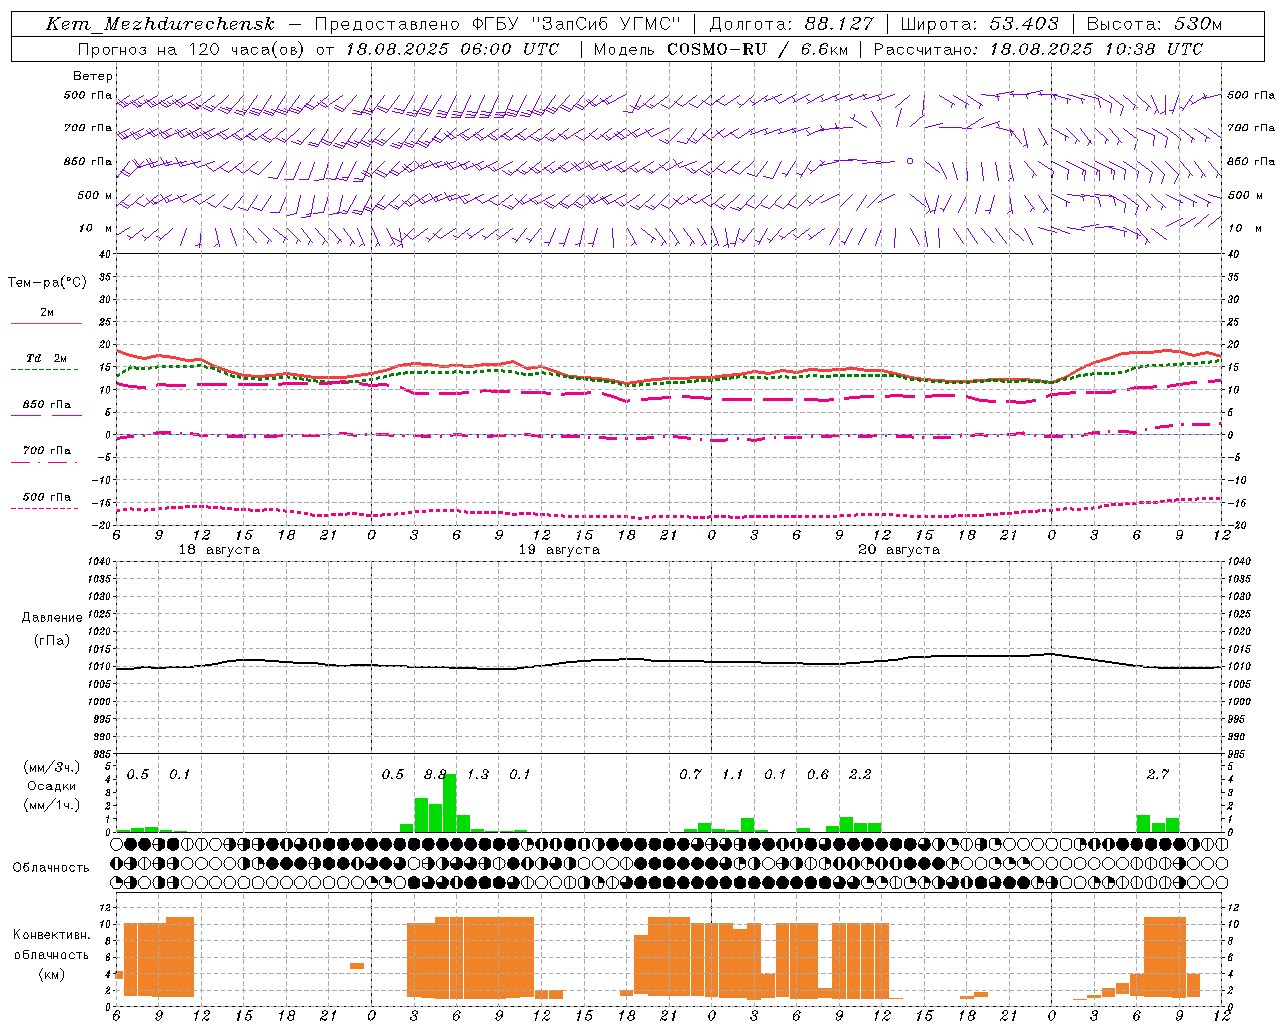Click the (мм/1ч.) precipitation unit label
The width and height of the screenshot is (1280, 1024).
click(x=52, y=805)
